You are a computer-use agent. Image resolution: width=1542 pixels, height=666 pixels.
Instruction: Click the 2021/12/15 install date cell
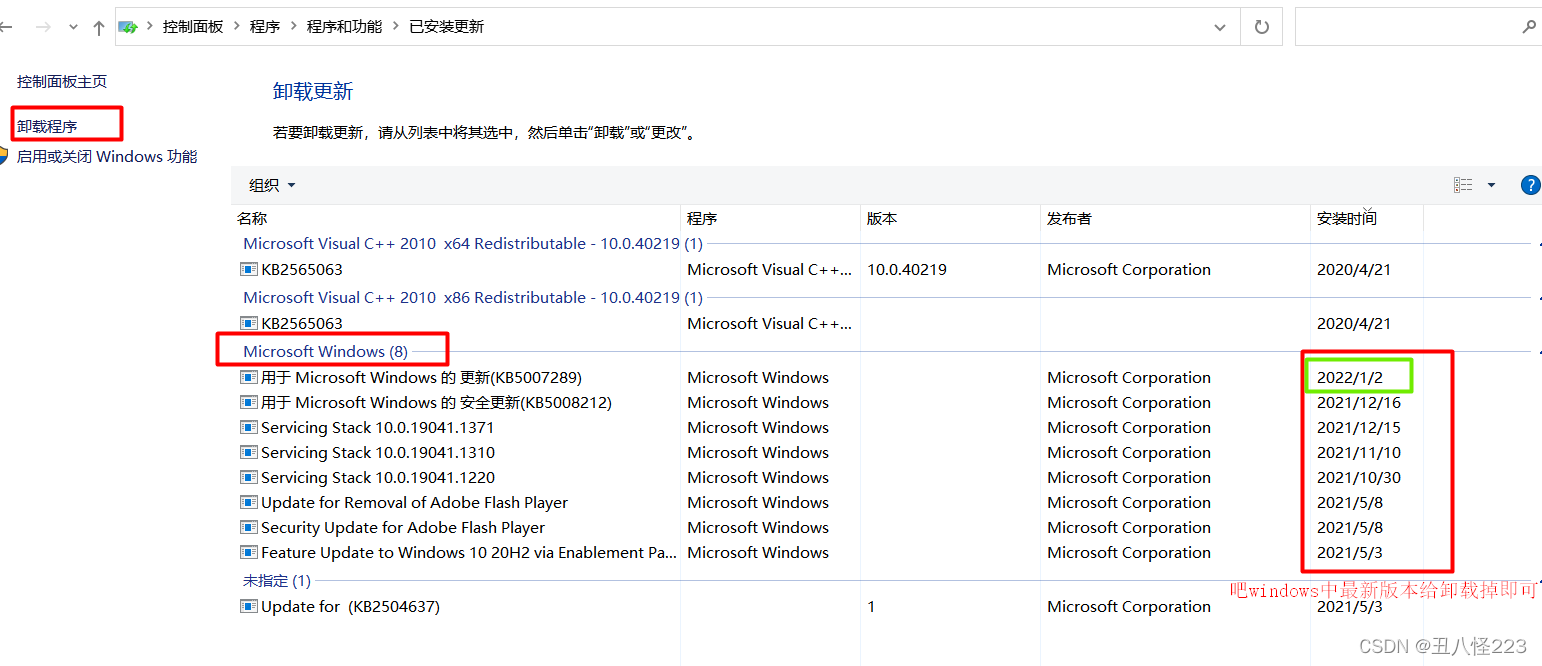[1359, 427]
